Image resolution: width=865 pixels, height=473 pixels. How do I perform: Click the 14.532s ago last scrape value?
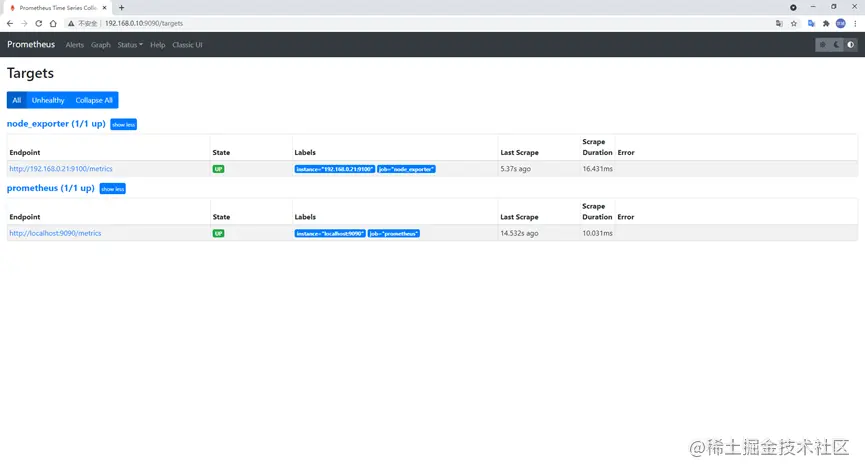pos(519,233)
